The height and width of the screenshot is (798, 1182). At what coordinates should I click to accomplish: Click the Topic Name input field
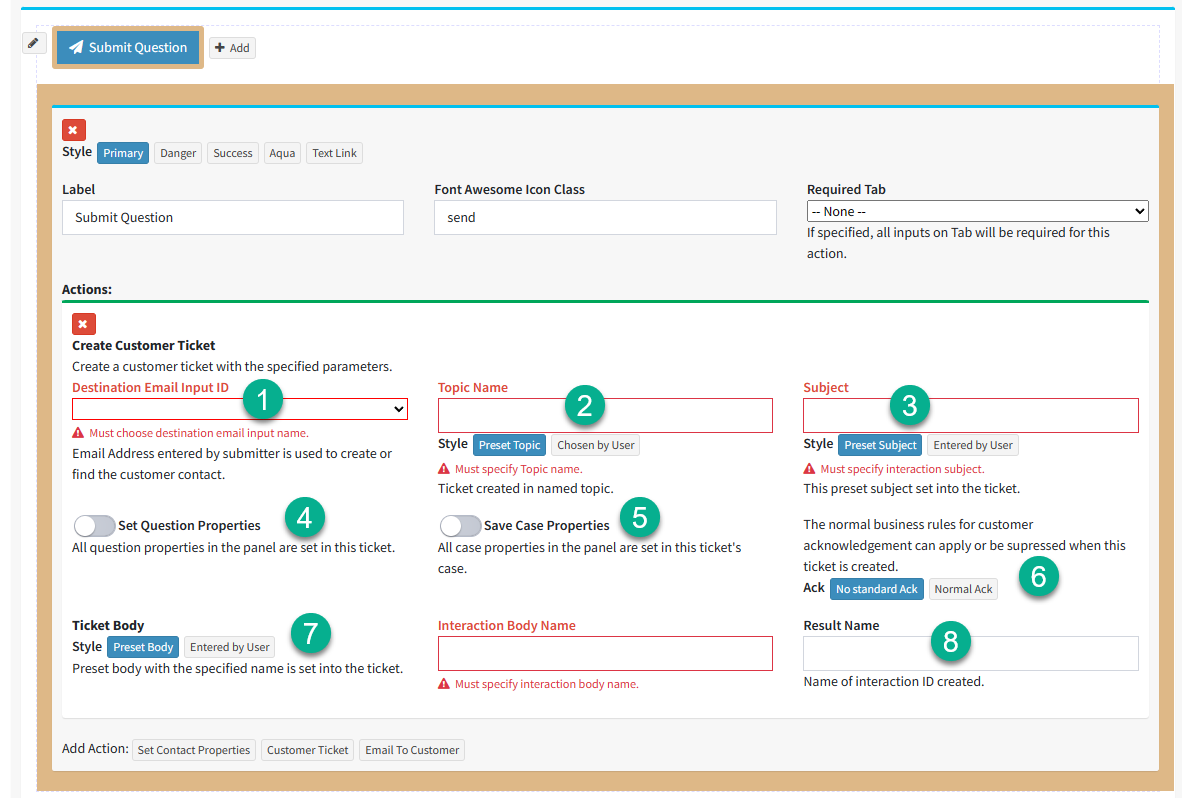pos(605,415)
